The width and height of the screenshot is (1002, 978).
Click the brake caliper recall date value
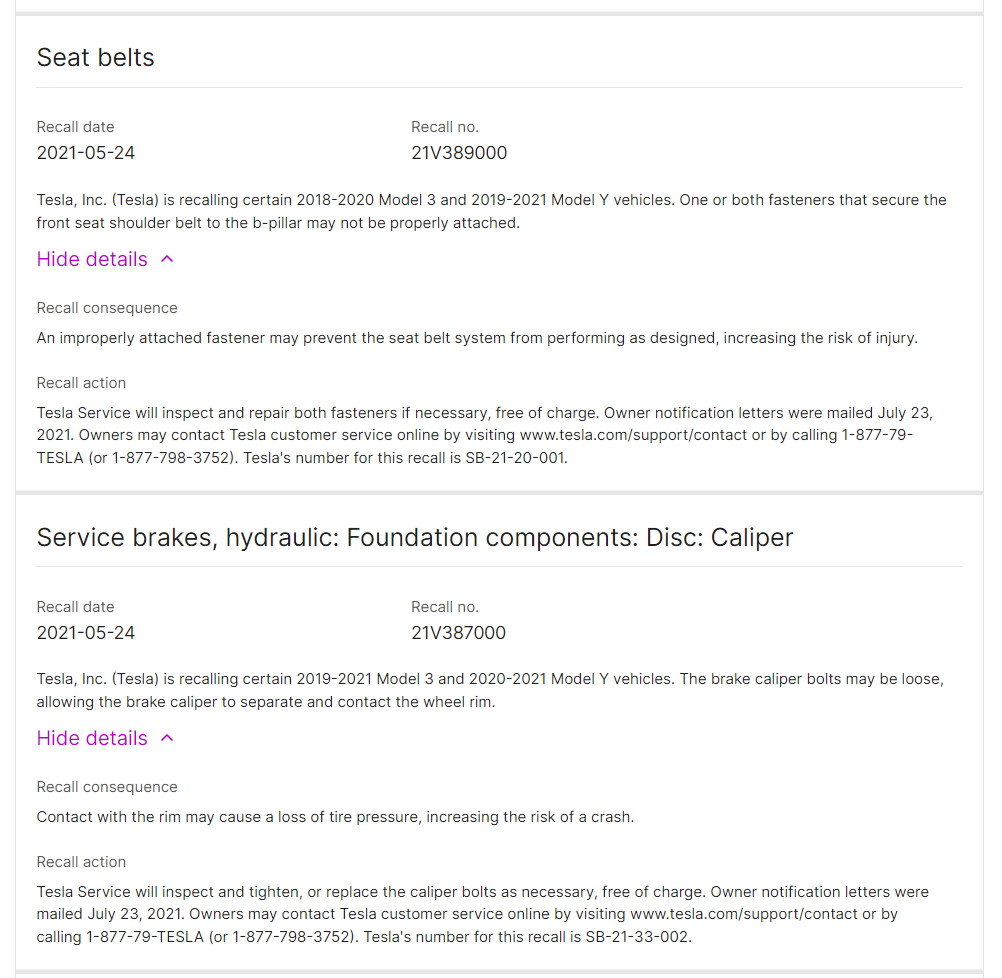point(86,633)
